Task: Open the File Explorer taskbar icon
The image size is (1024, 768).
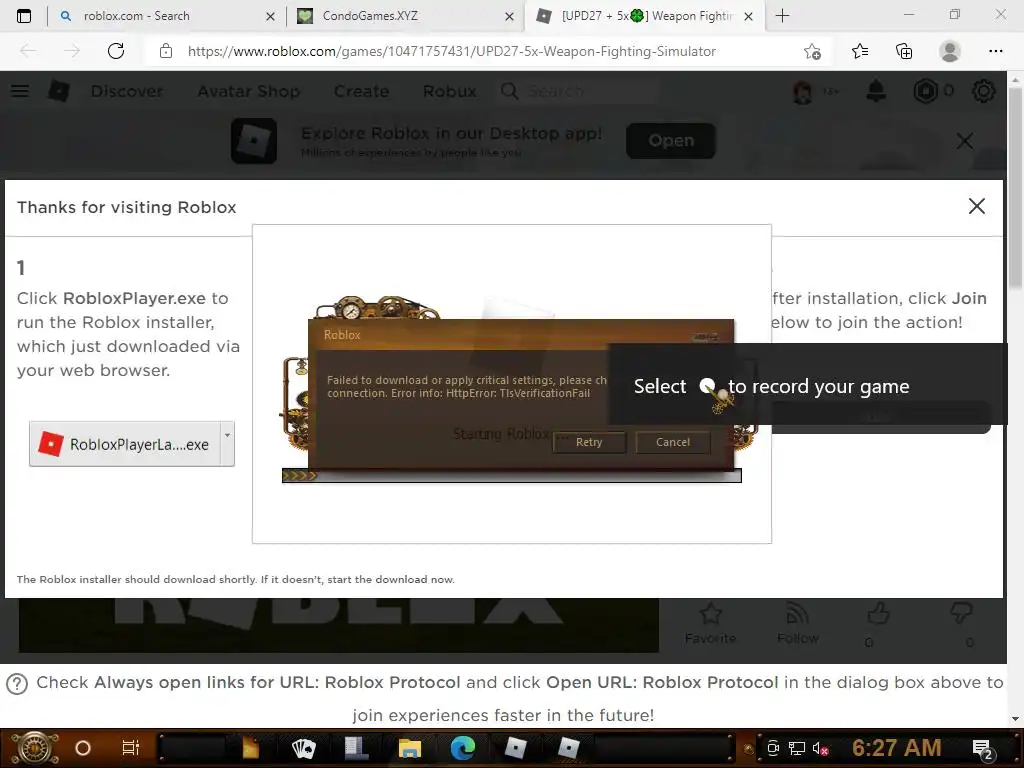Action: click(410, 748)
